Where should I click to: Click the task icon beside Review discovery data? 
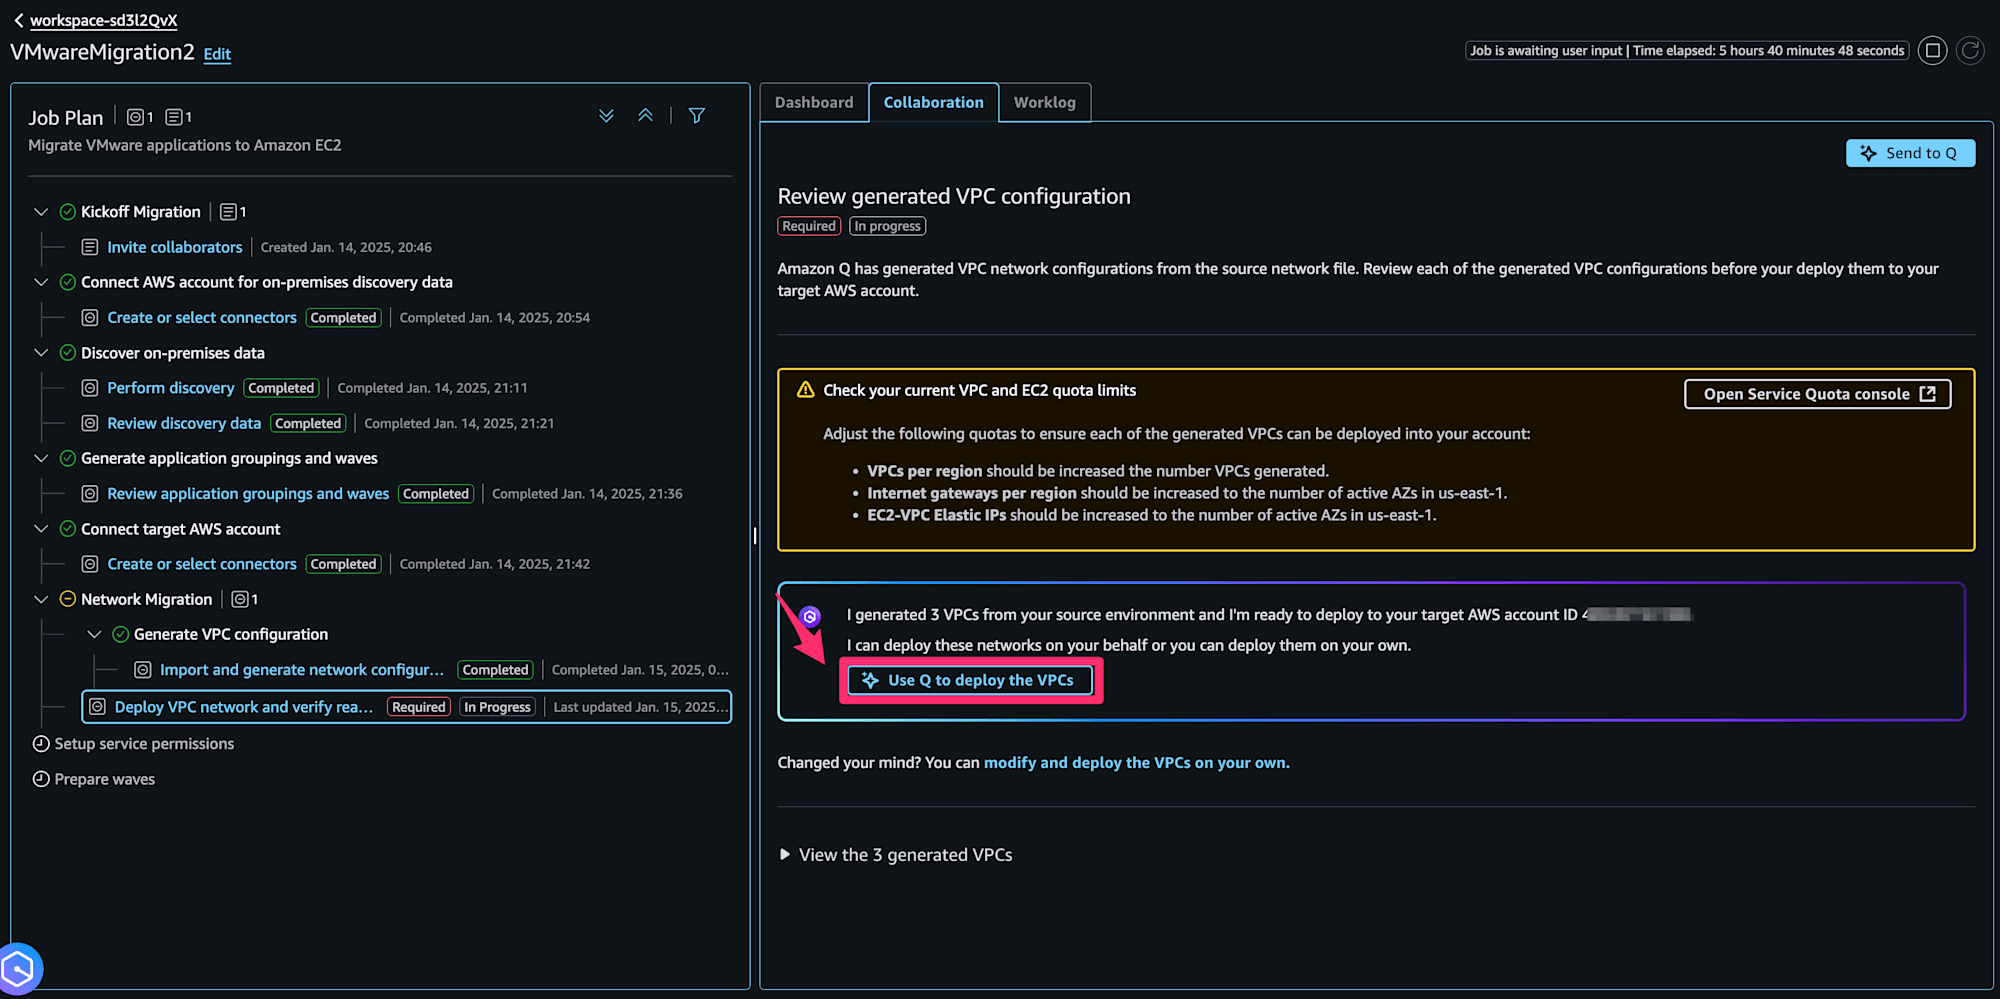click(90, 423)
